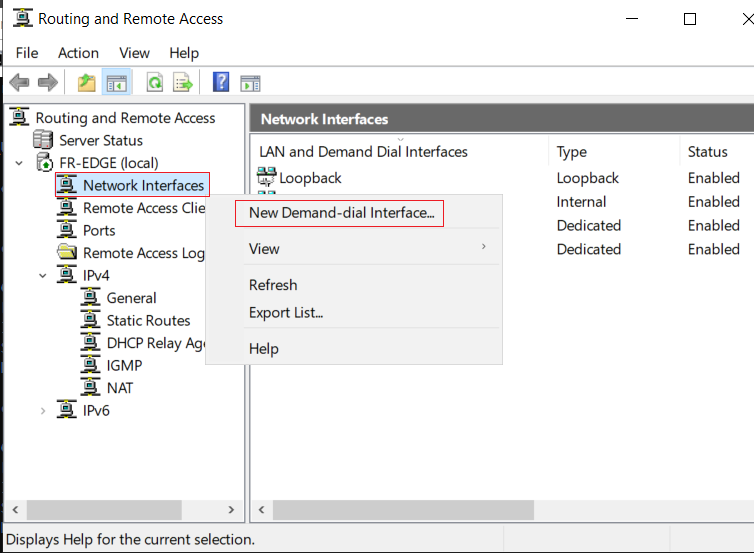Viewport: 754px width, 553px height.
Task: Click the Forward arrow toolbar icon
Action: (48, 83)
